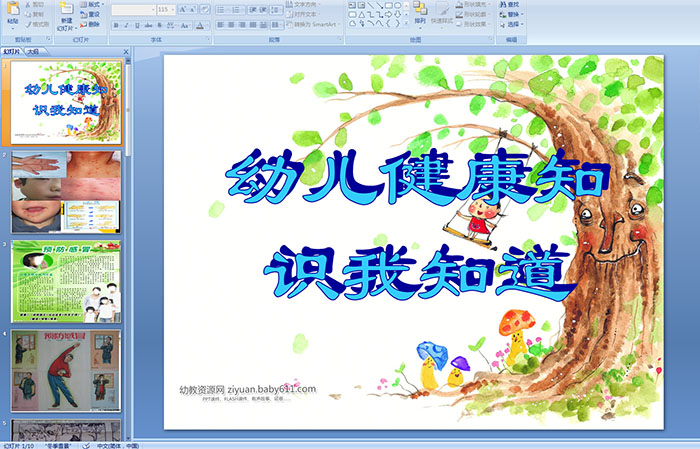Toggle Italic formatting
Screen dimensions: 700x449
(126, 25)
